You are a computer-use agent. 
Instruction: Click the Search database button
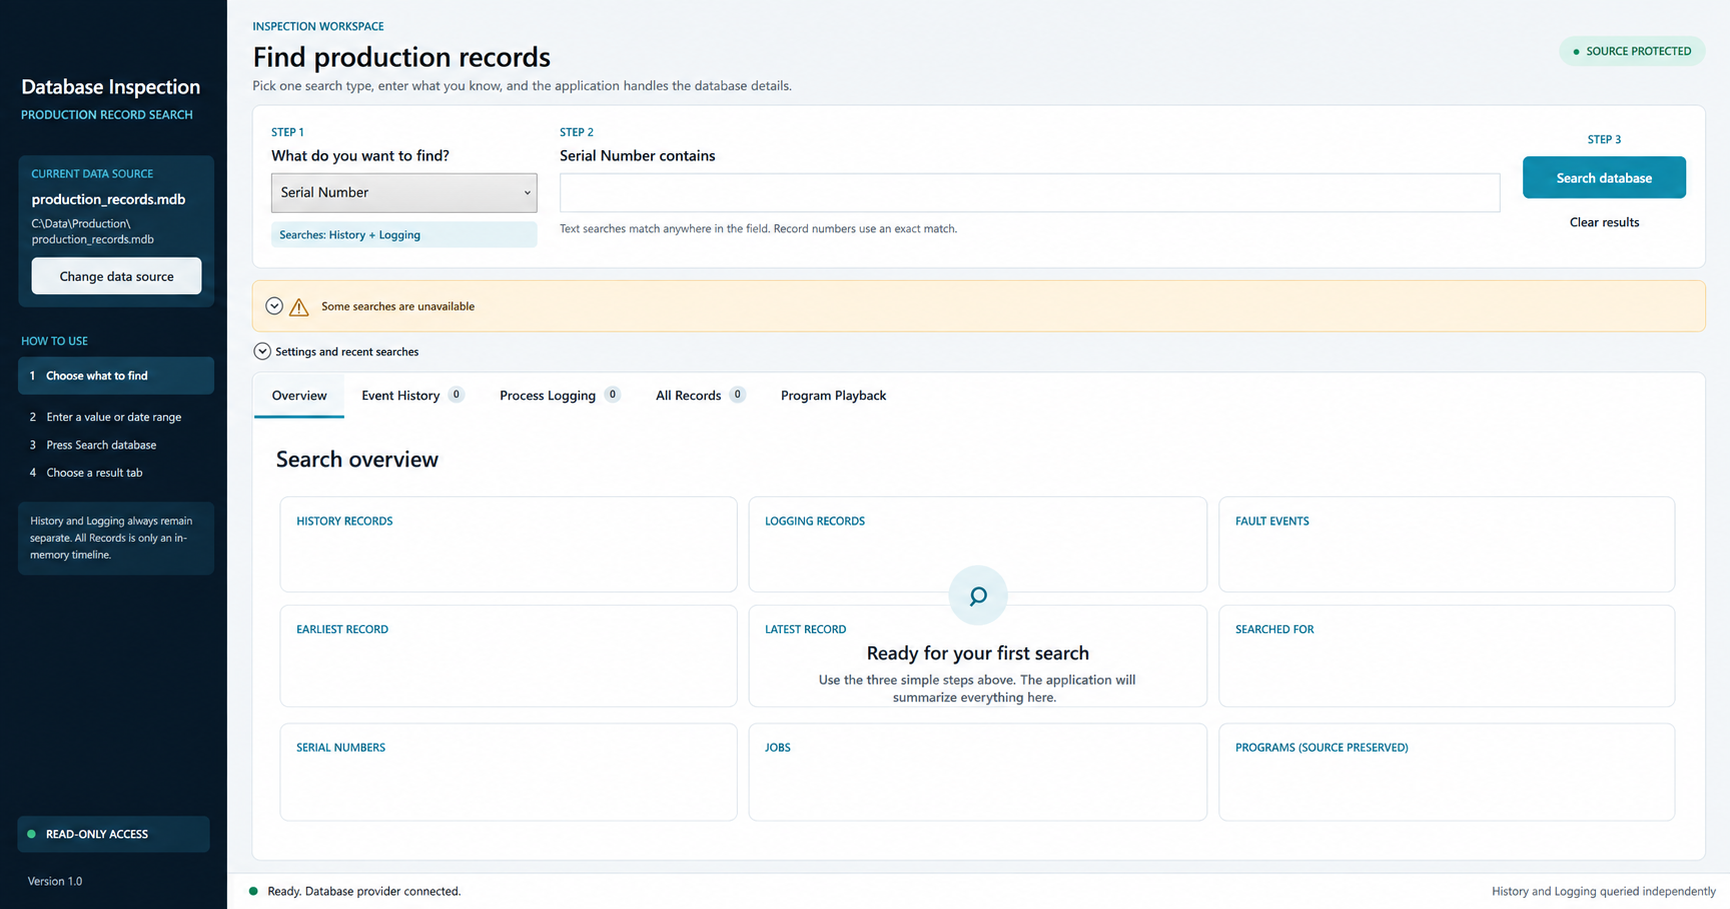pos(1604,178)
